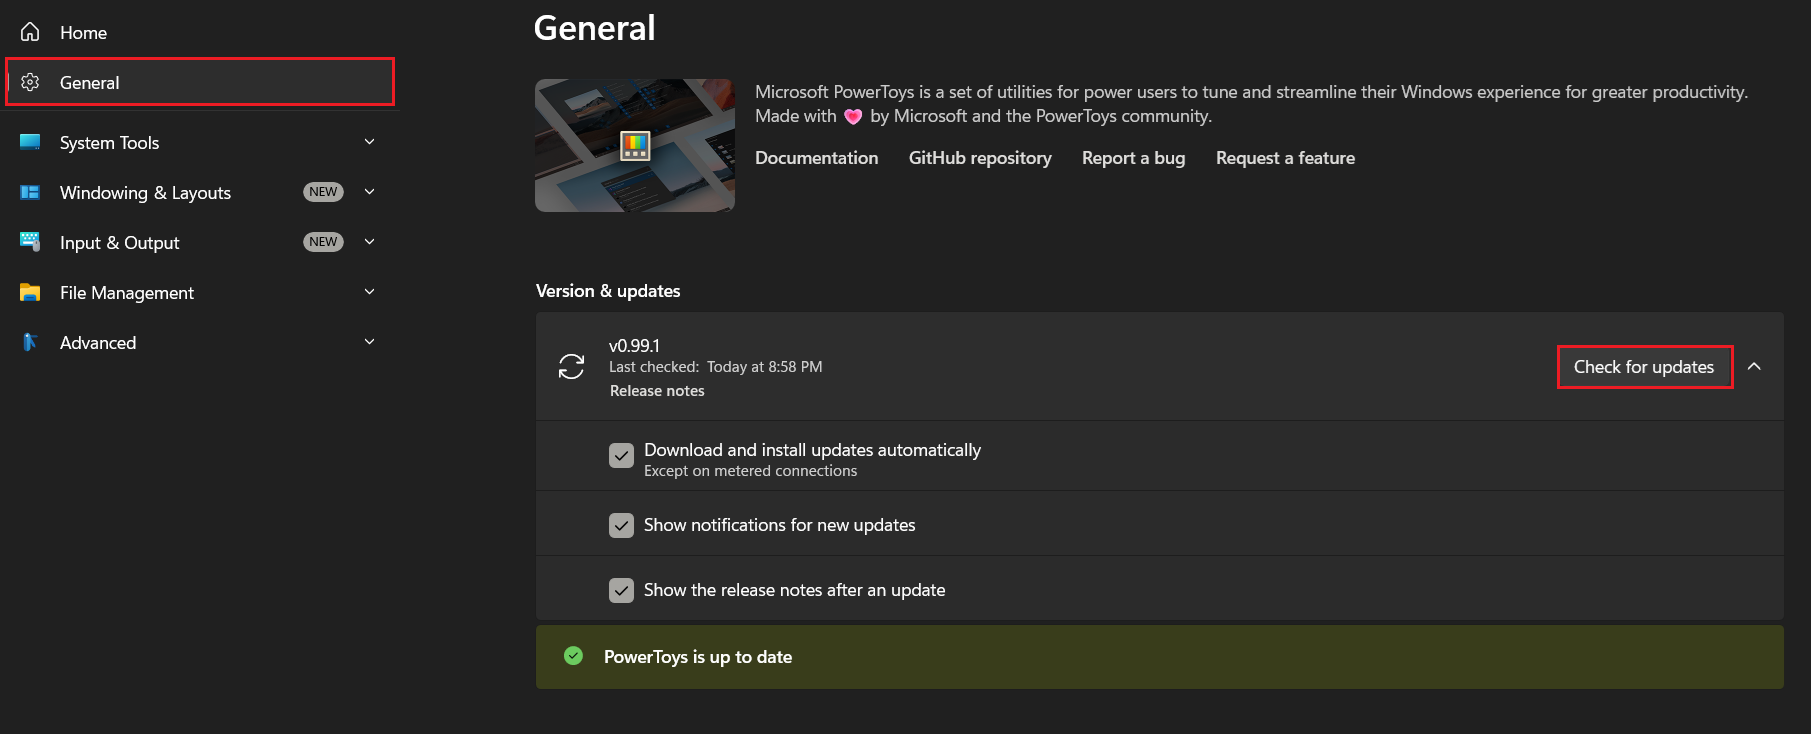
Task: Open the Home page
Action: [200, 32]
